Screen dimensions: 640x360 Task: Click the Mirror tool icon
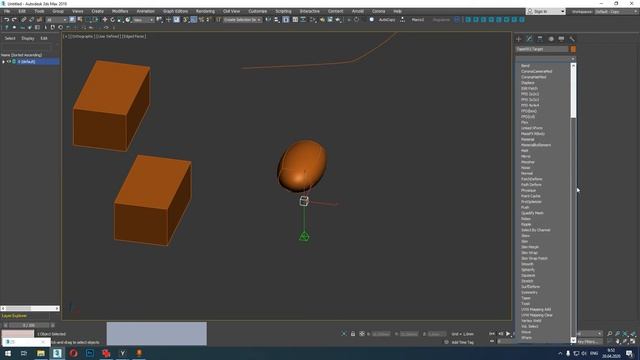[x=268, y=20]
